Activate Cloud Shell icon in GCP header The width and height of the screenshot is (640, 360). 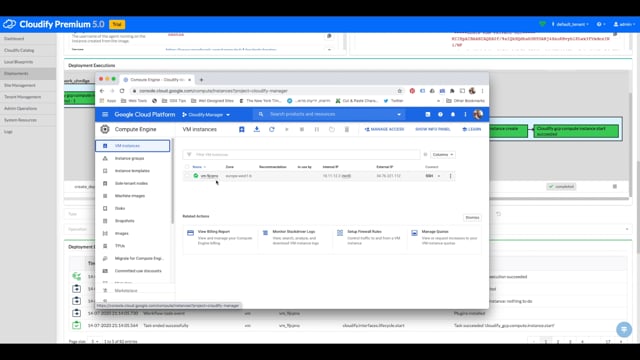(x=427, y=115)
